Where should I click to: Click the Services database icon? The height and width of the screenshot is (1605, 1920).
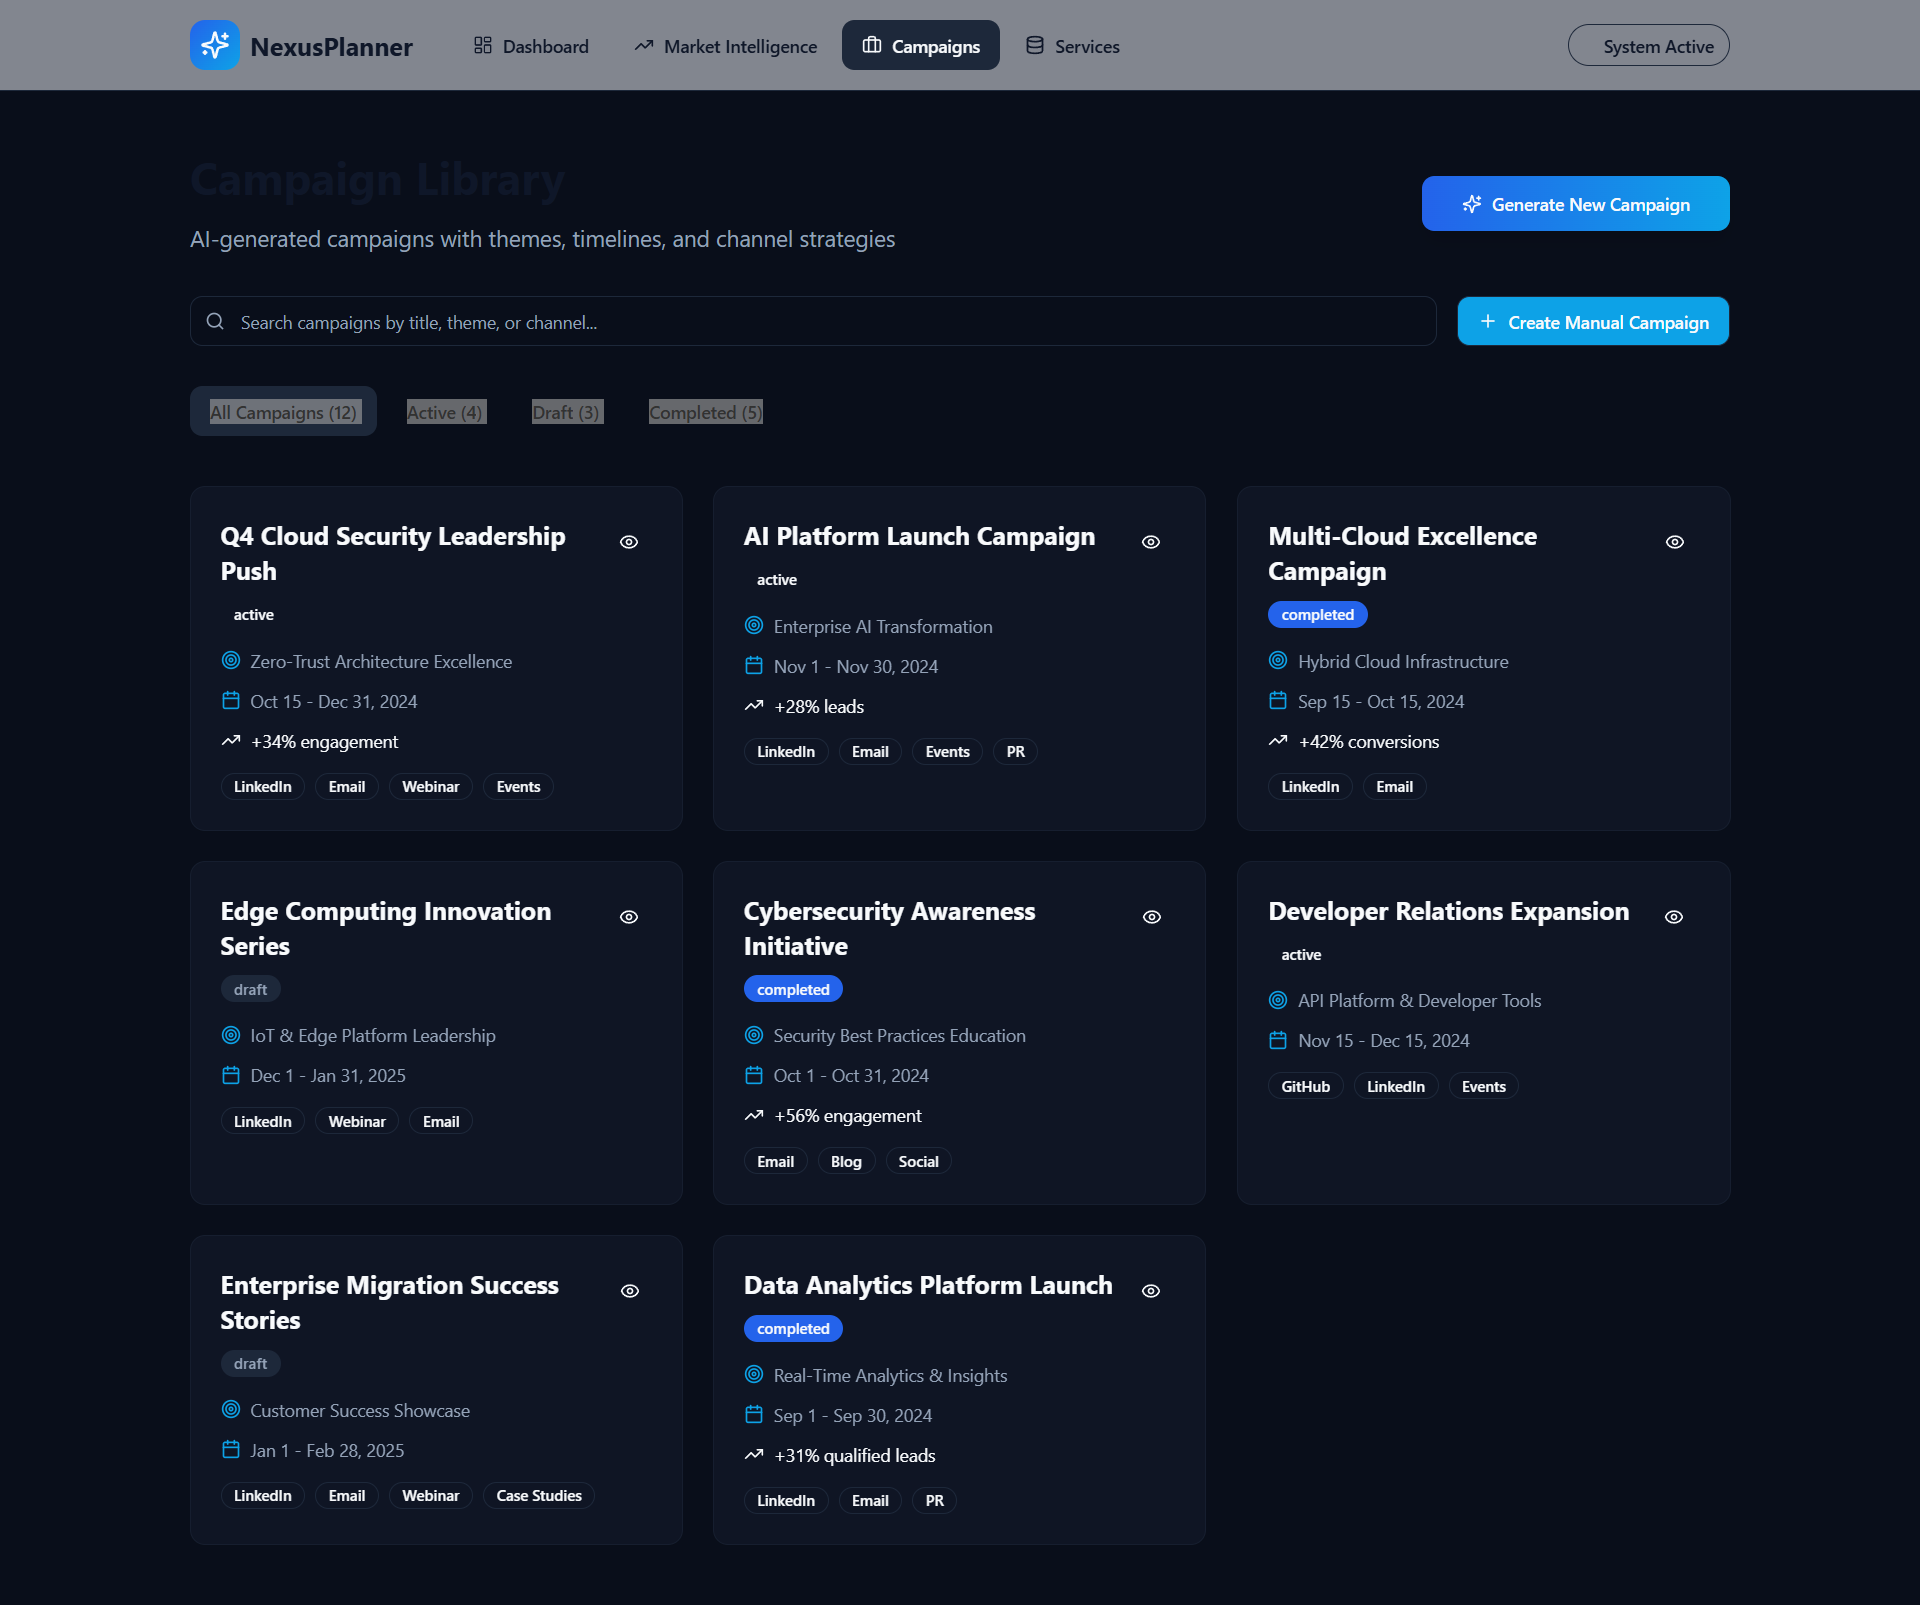(x=1035, y=46)
